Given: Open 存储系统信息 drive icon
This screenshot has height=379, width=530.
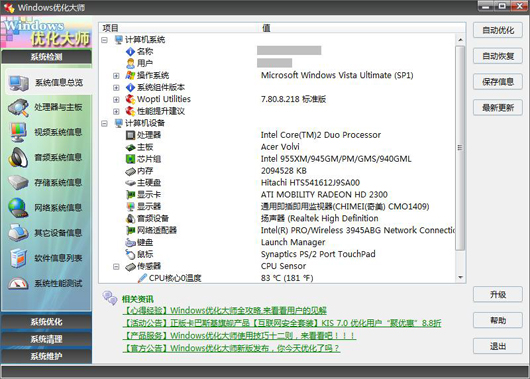Looking at the screenshot, I should point(19,183).
